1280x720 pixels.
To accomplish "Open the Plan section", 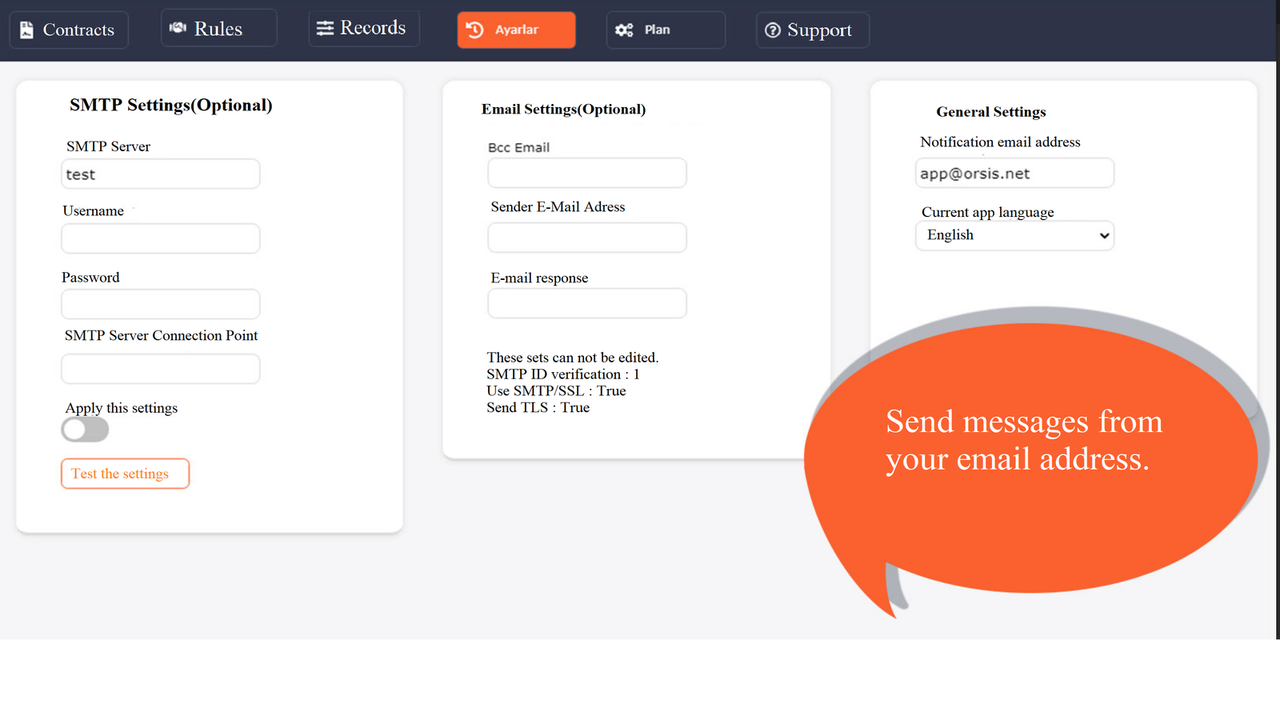I will [665, 30].
